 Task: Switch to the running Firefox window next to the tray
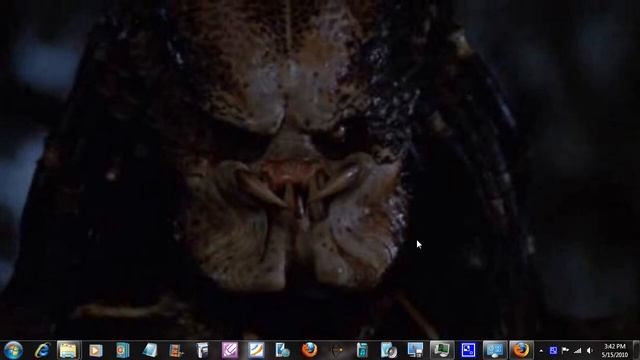click(521, 350)
